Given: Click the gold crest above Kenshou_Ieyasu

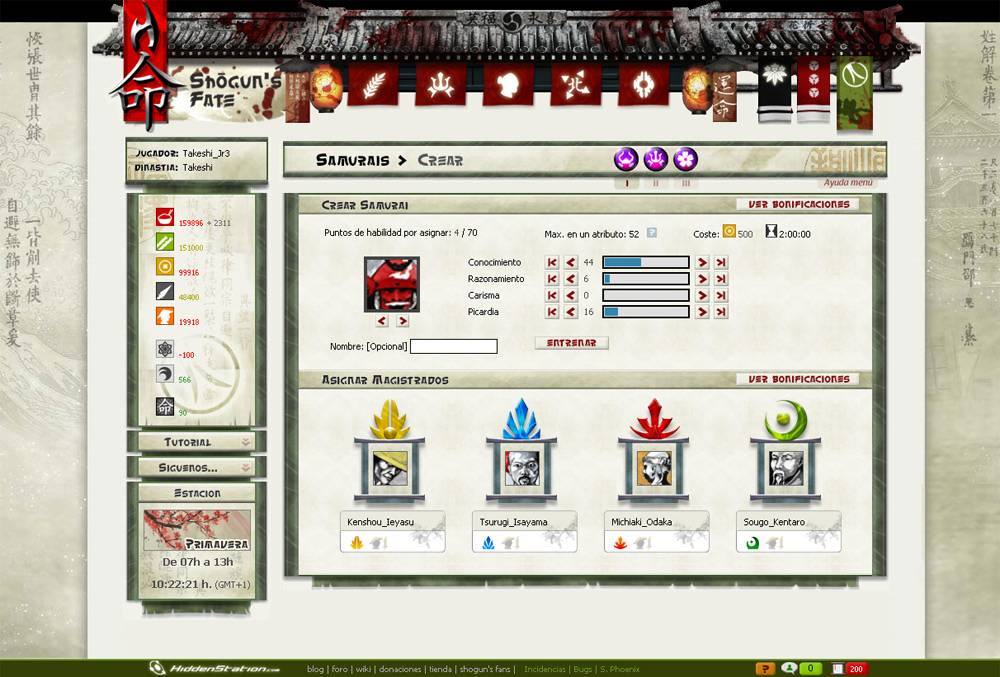Looking at the screenshot, I should click(x=390, y=419).
